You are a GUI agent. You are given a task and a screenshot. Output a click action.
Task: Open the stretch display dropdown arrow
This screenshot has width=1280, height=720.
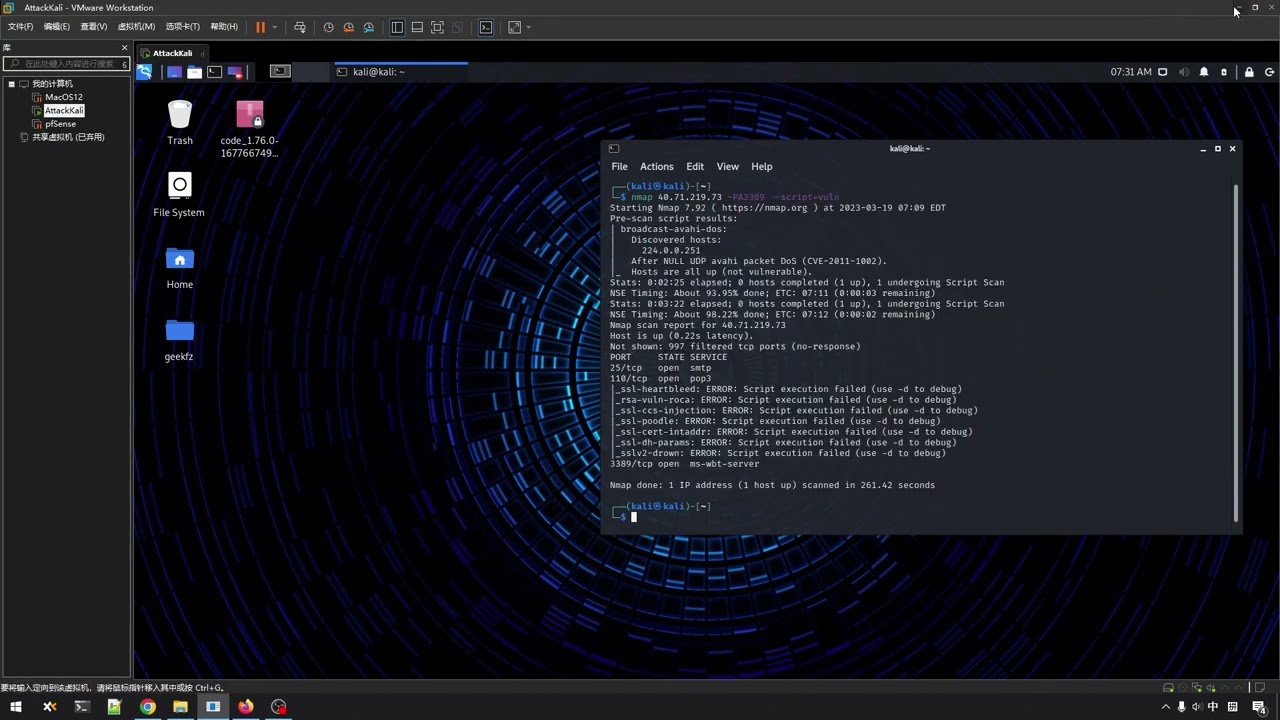click(529, 27)
